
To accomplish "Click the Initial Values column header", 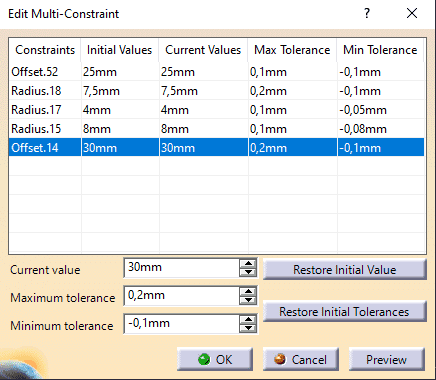I will pos(119,50).
